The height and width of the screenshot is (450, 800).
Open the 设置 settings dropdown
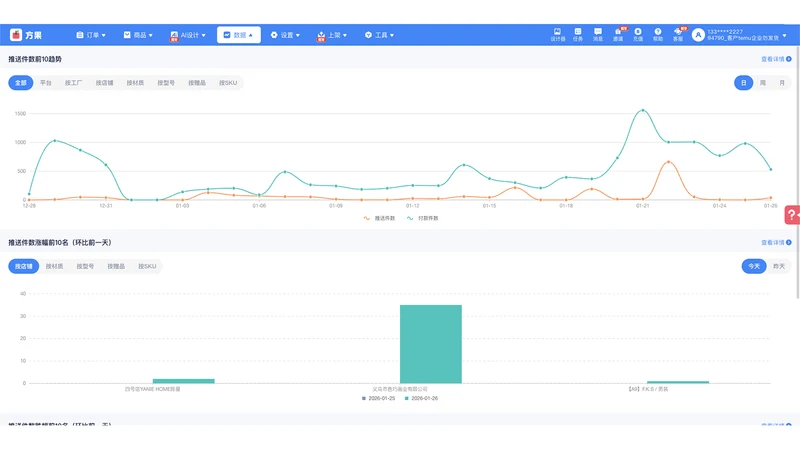(285, 35)
